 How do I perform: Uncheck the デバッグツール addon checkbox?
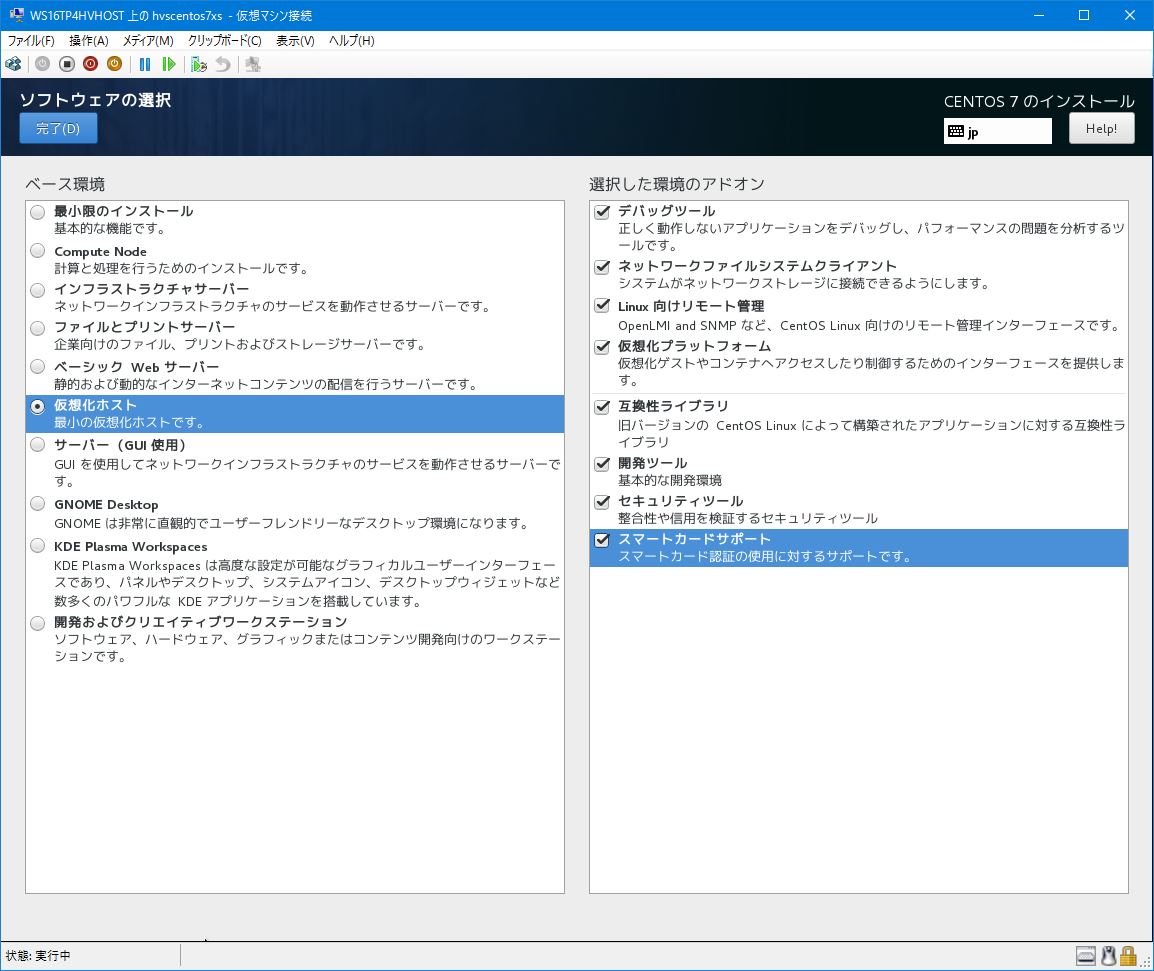coord(602,212)
